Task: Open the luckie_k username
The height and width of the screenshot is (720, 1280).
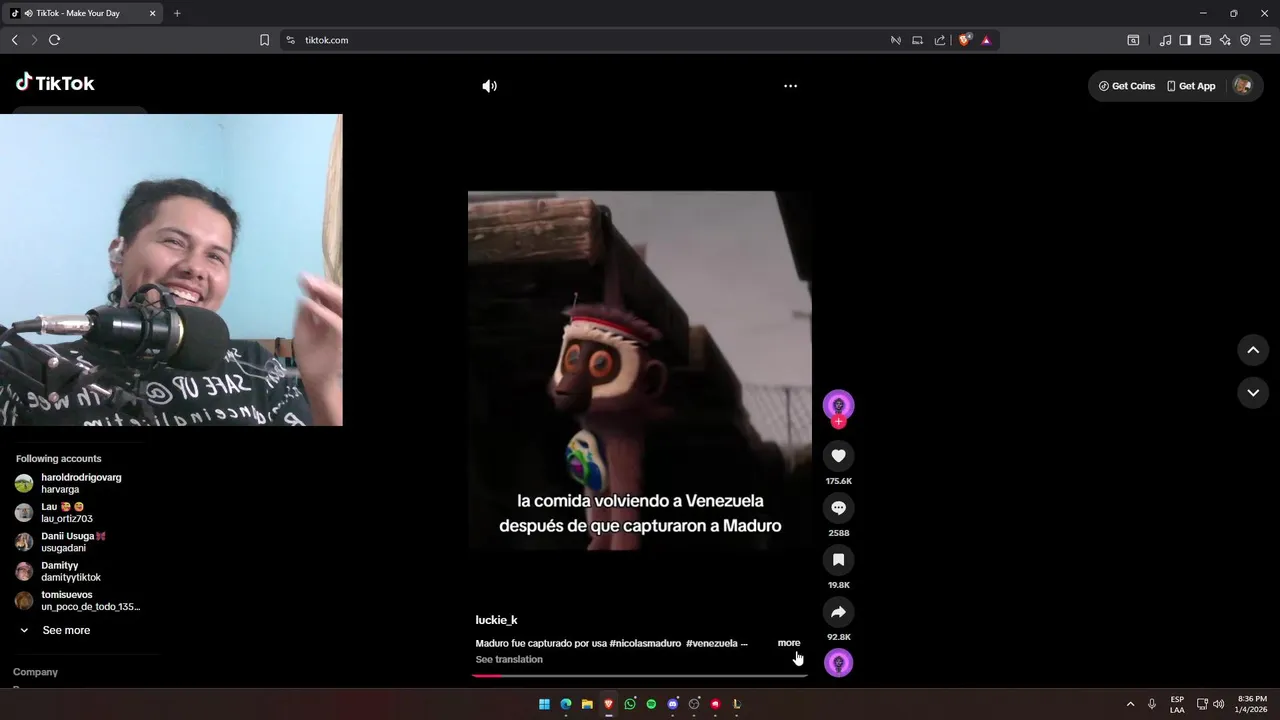Action: [x=496, y=620]
